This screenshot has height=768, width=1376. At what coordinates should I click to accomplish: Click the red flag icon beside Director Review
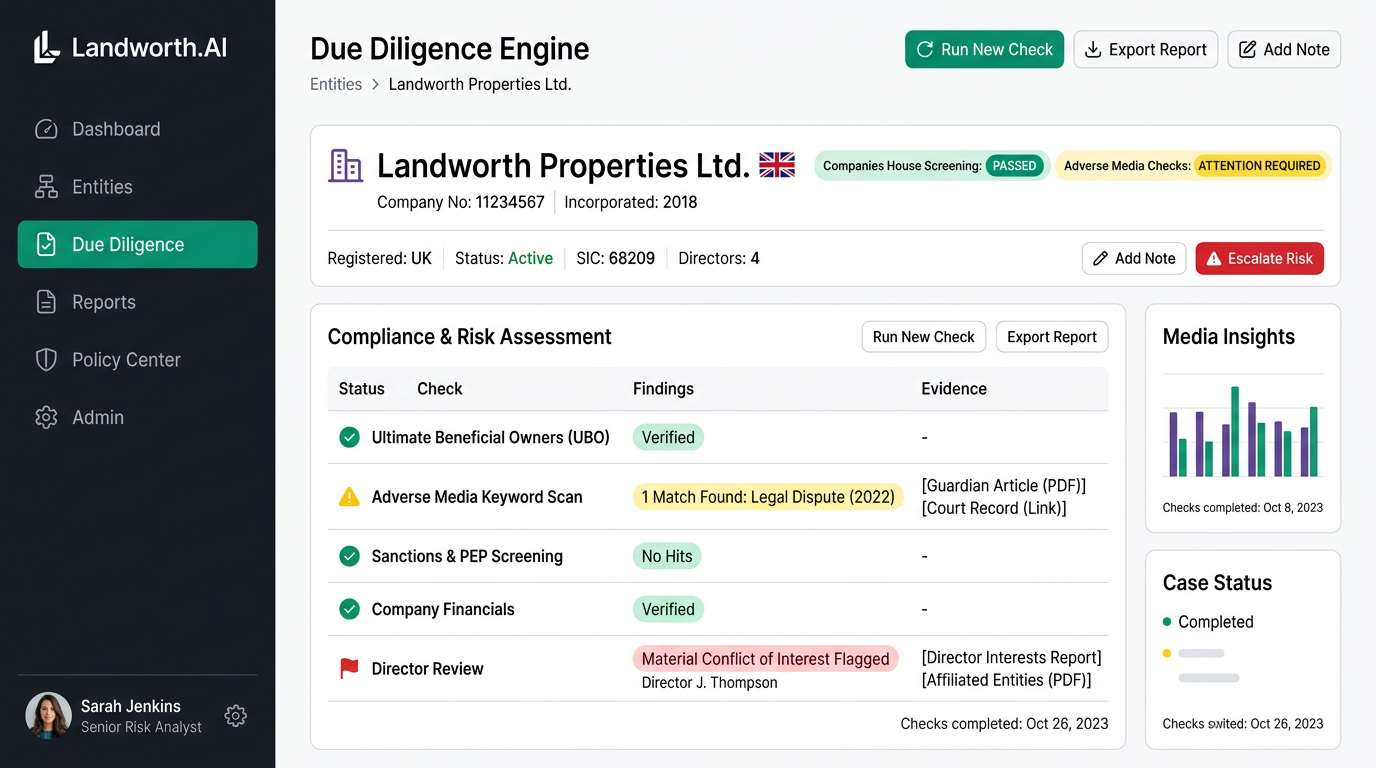pyautogui.click(x=349, y=668)
